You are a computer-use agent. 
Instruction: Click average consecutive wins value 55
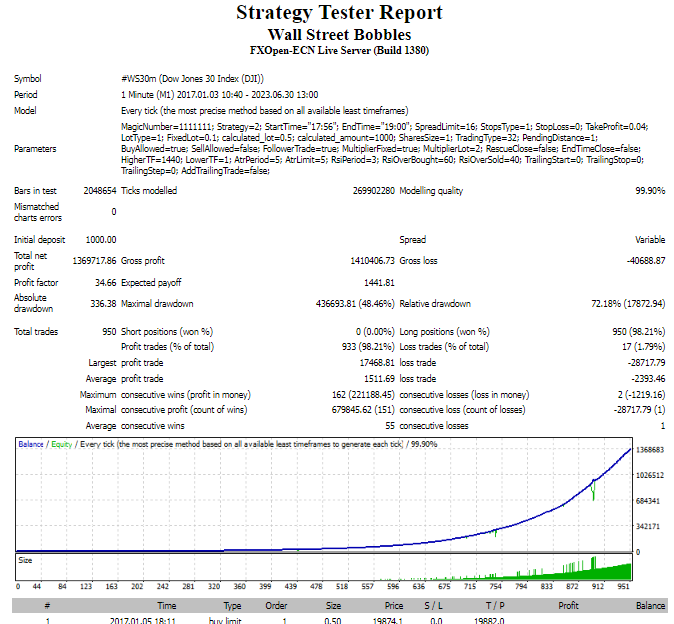(x=389, y=426)
